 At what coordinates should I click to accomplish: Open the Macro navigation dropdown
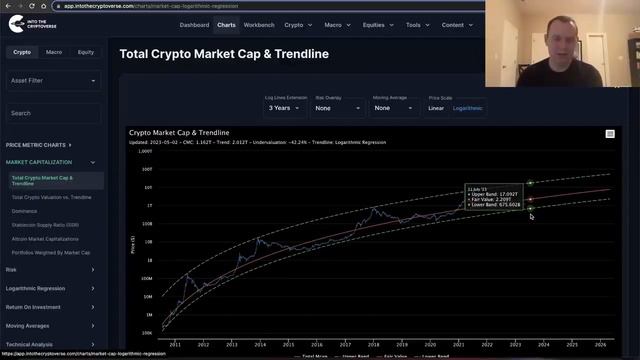(337, 25)
